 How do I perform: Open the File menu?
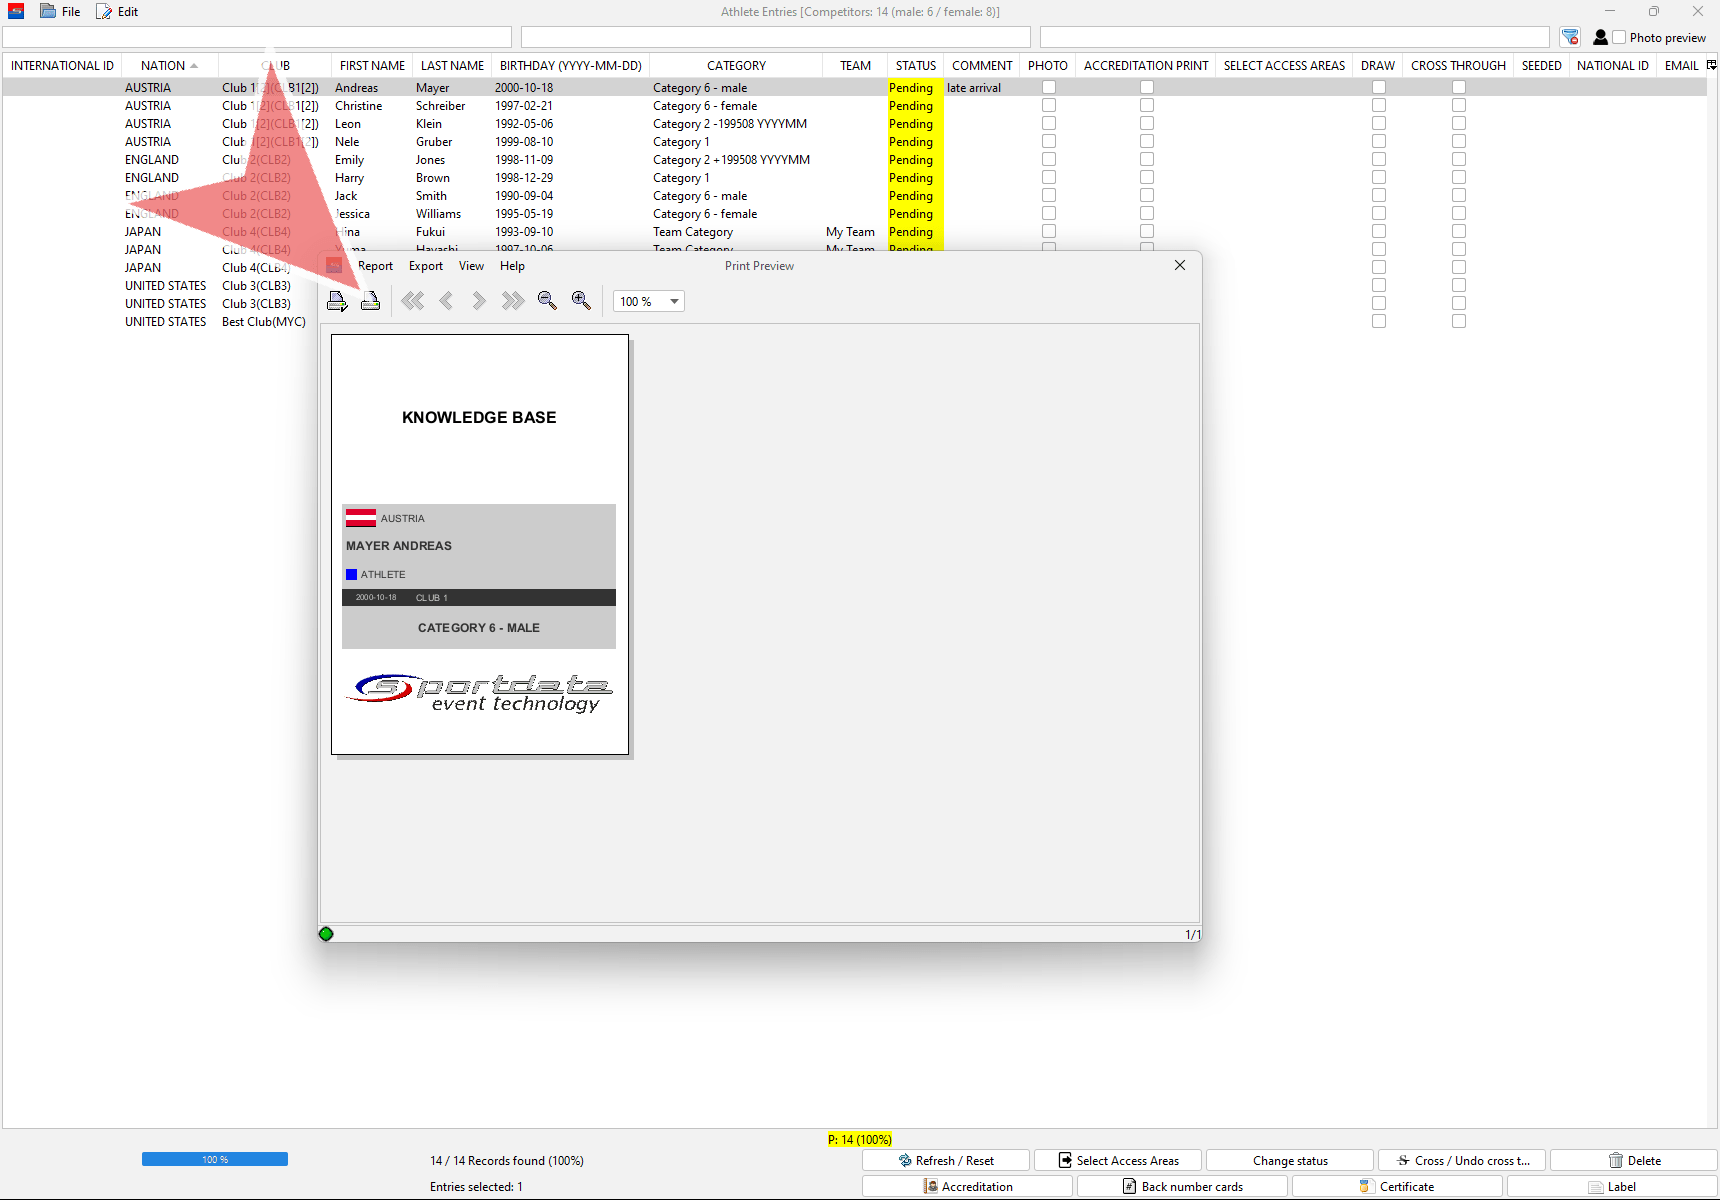click(x=61, y=12)
